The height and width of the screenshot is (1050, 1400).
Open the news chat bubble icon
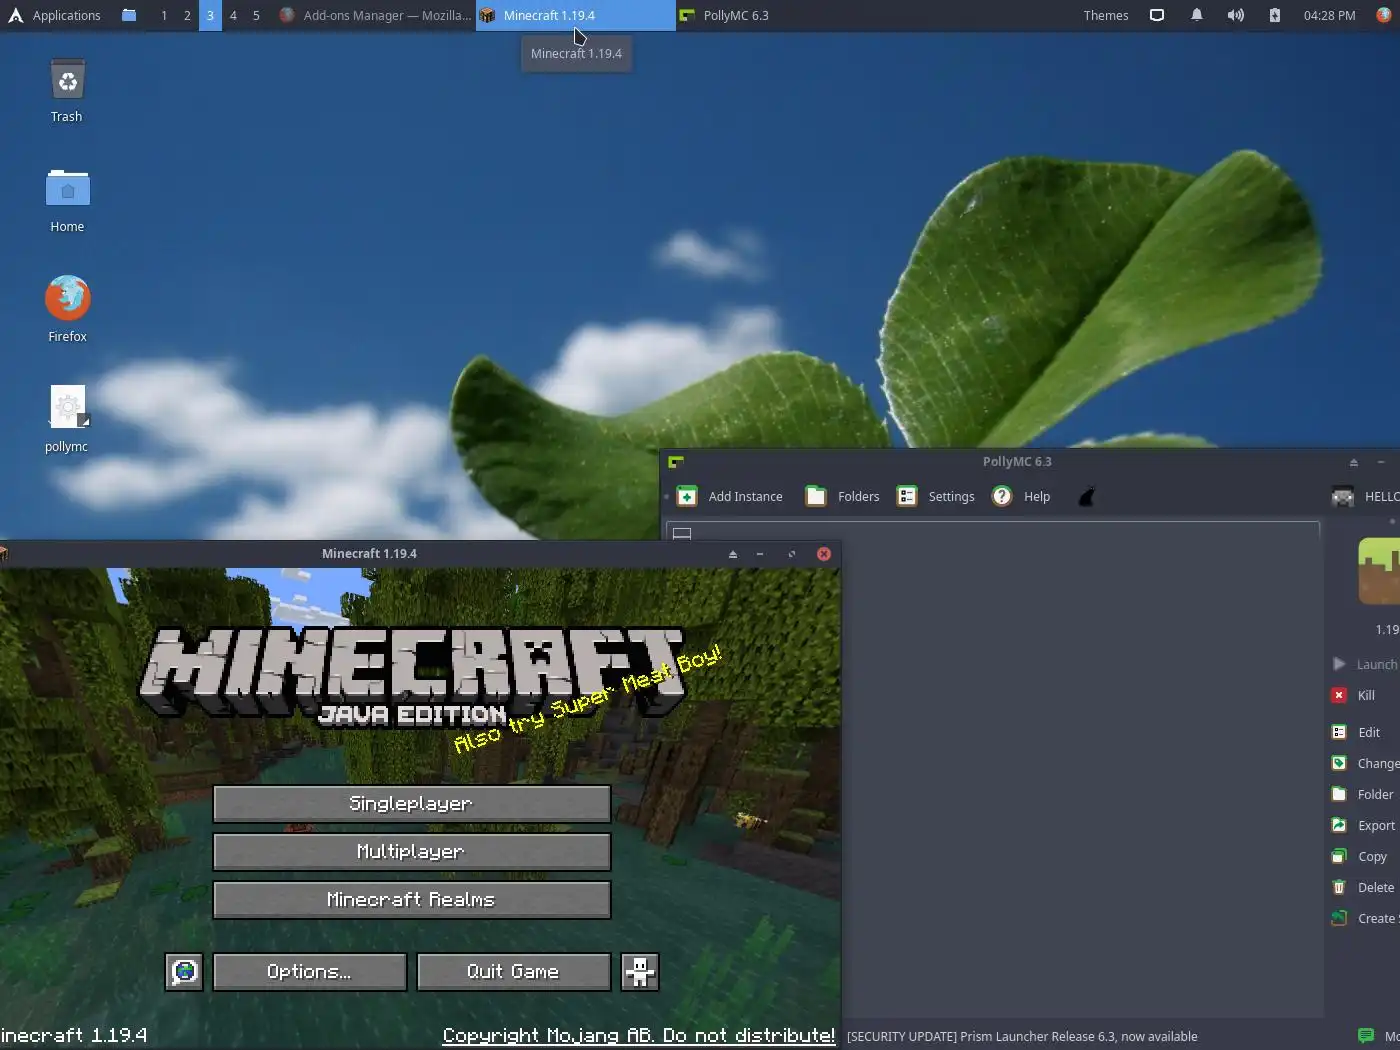[x=1366, y=1036]
